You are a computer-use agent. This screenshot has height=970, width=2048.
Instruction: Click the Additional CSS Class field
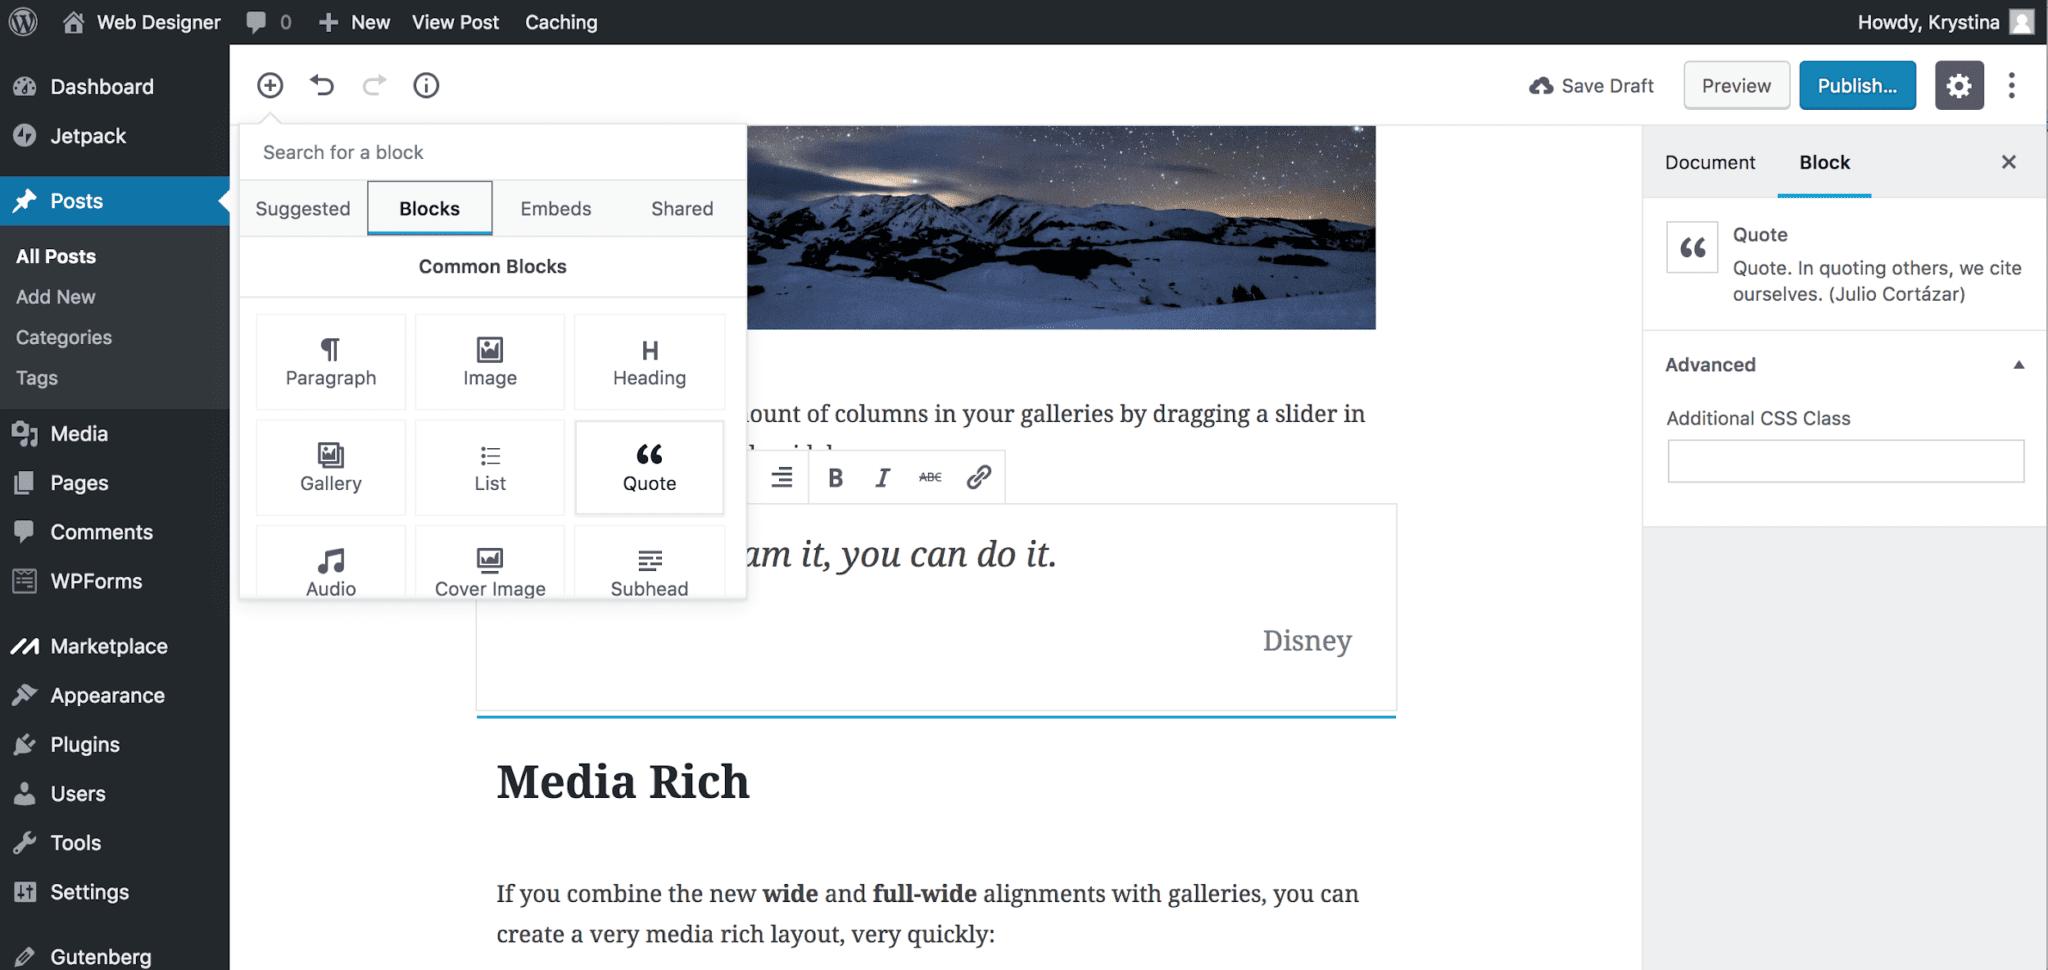pyautogui.click(x=1845, y=461)
